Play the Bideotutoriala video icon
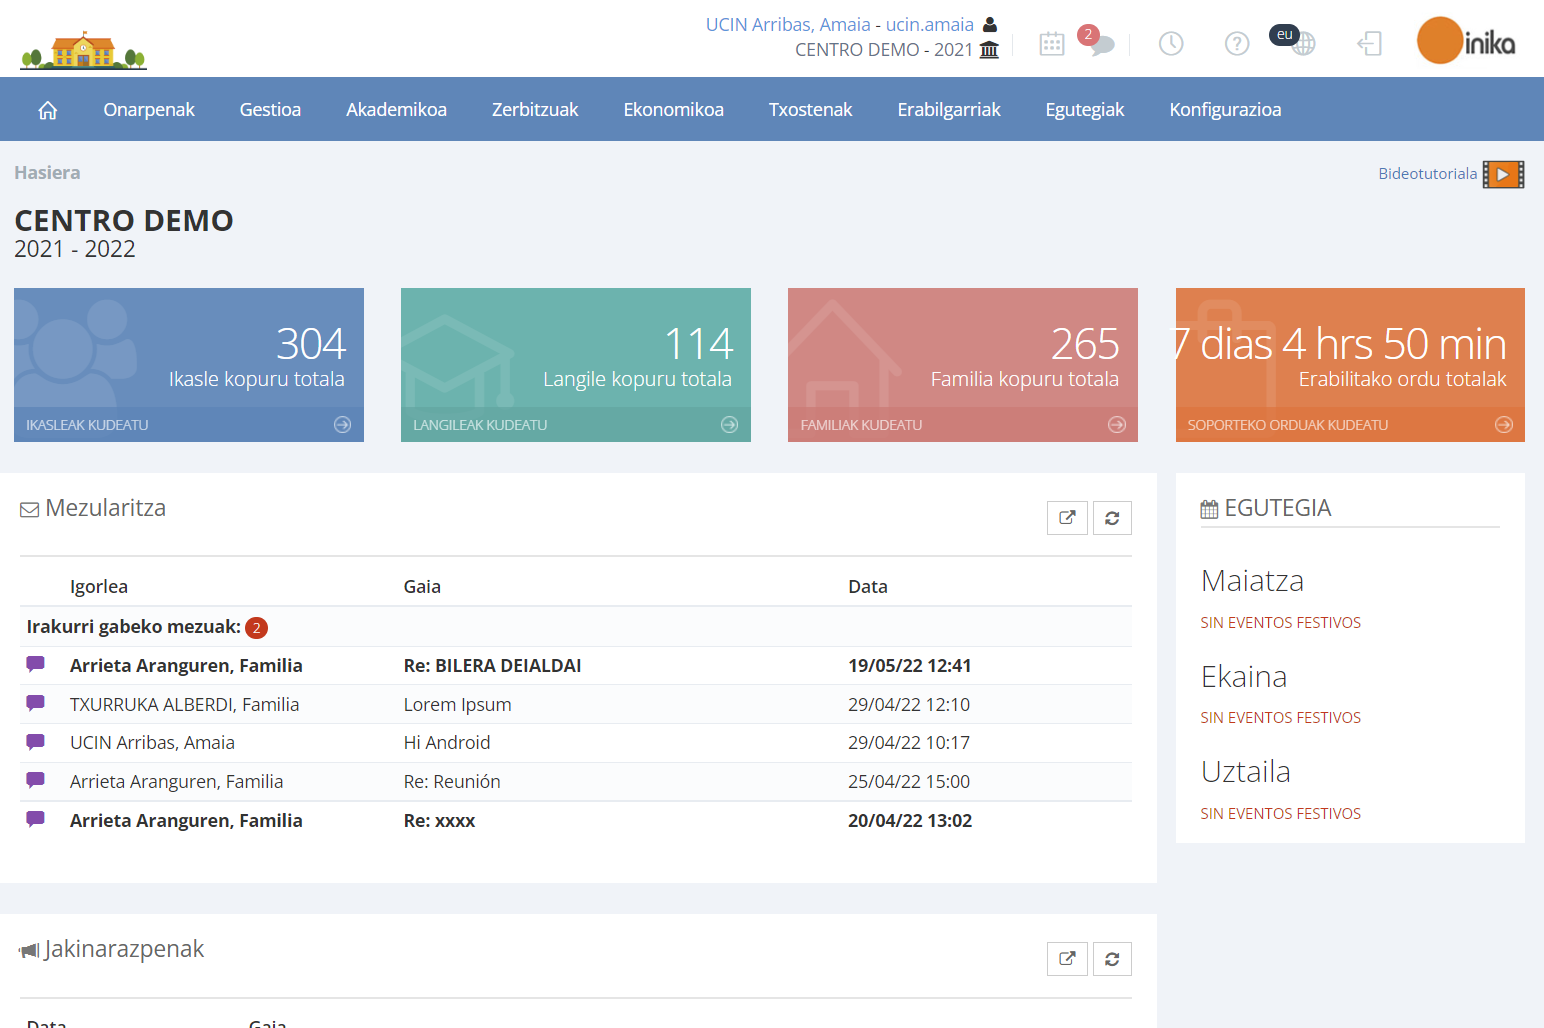 1503,174
